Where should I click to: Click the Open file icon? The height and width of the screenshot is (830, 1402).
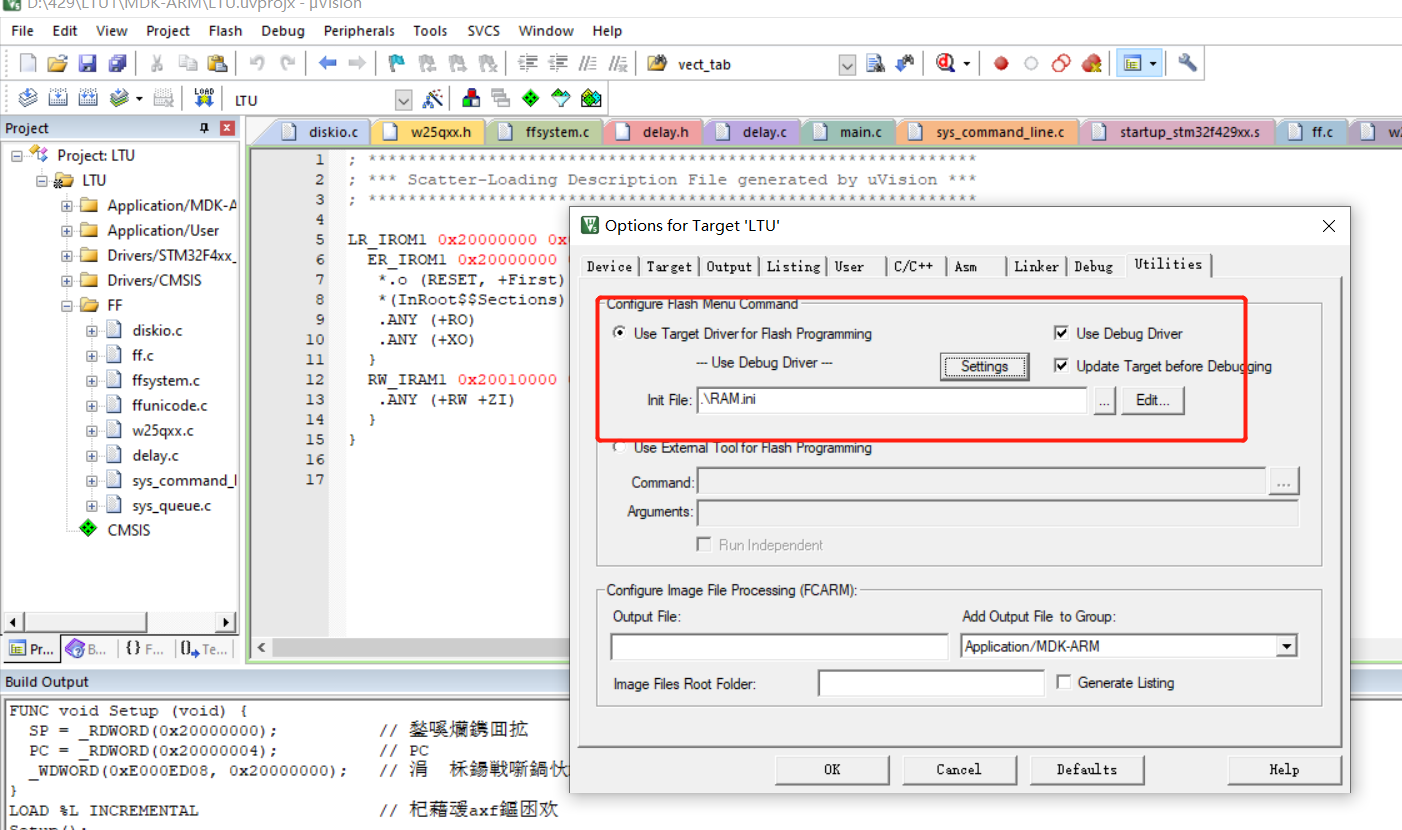tap(57, 64)
